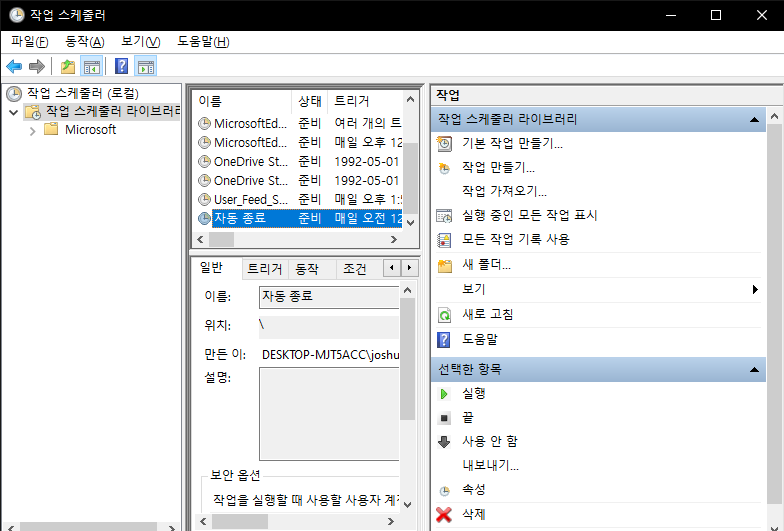
Task: Click the detail pane scroll down arrow
Action: 408,504
